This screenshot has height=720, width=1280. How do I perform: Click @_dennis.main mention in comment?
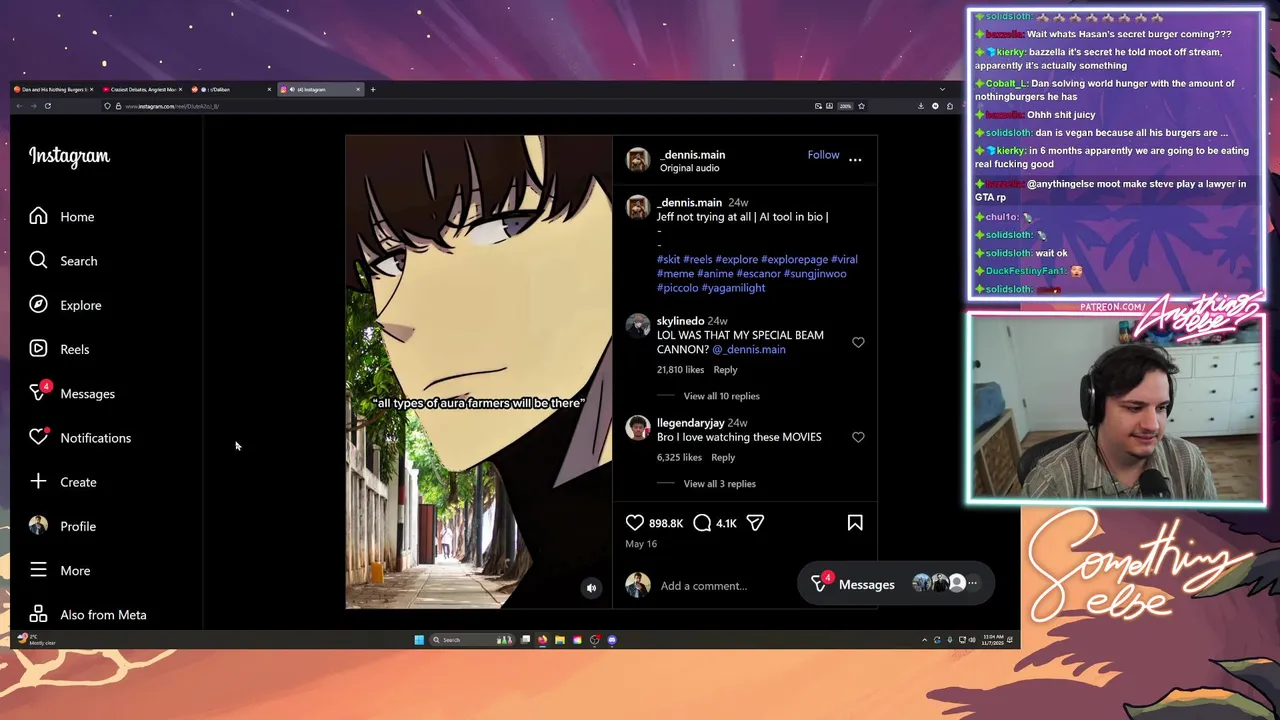(749, 350)
